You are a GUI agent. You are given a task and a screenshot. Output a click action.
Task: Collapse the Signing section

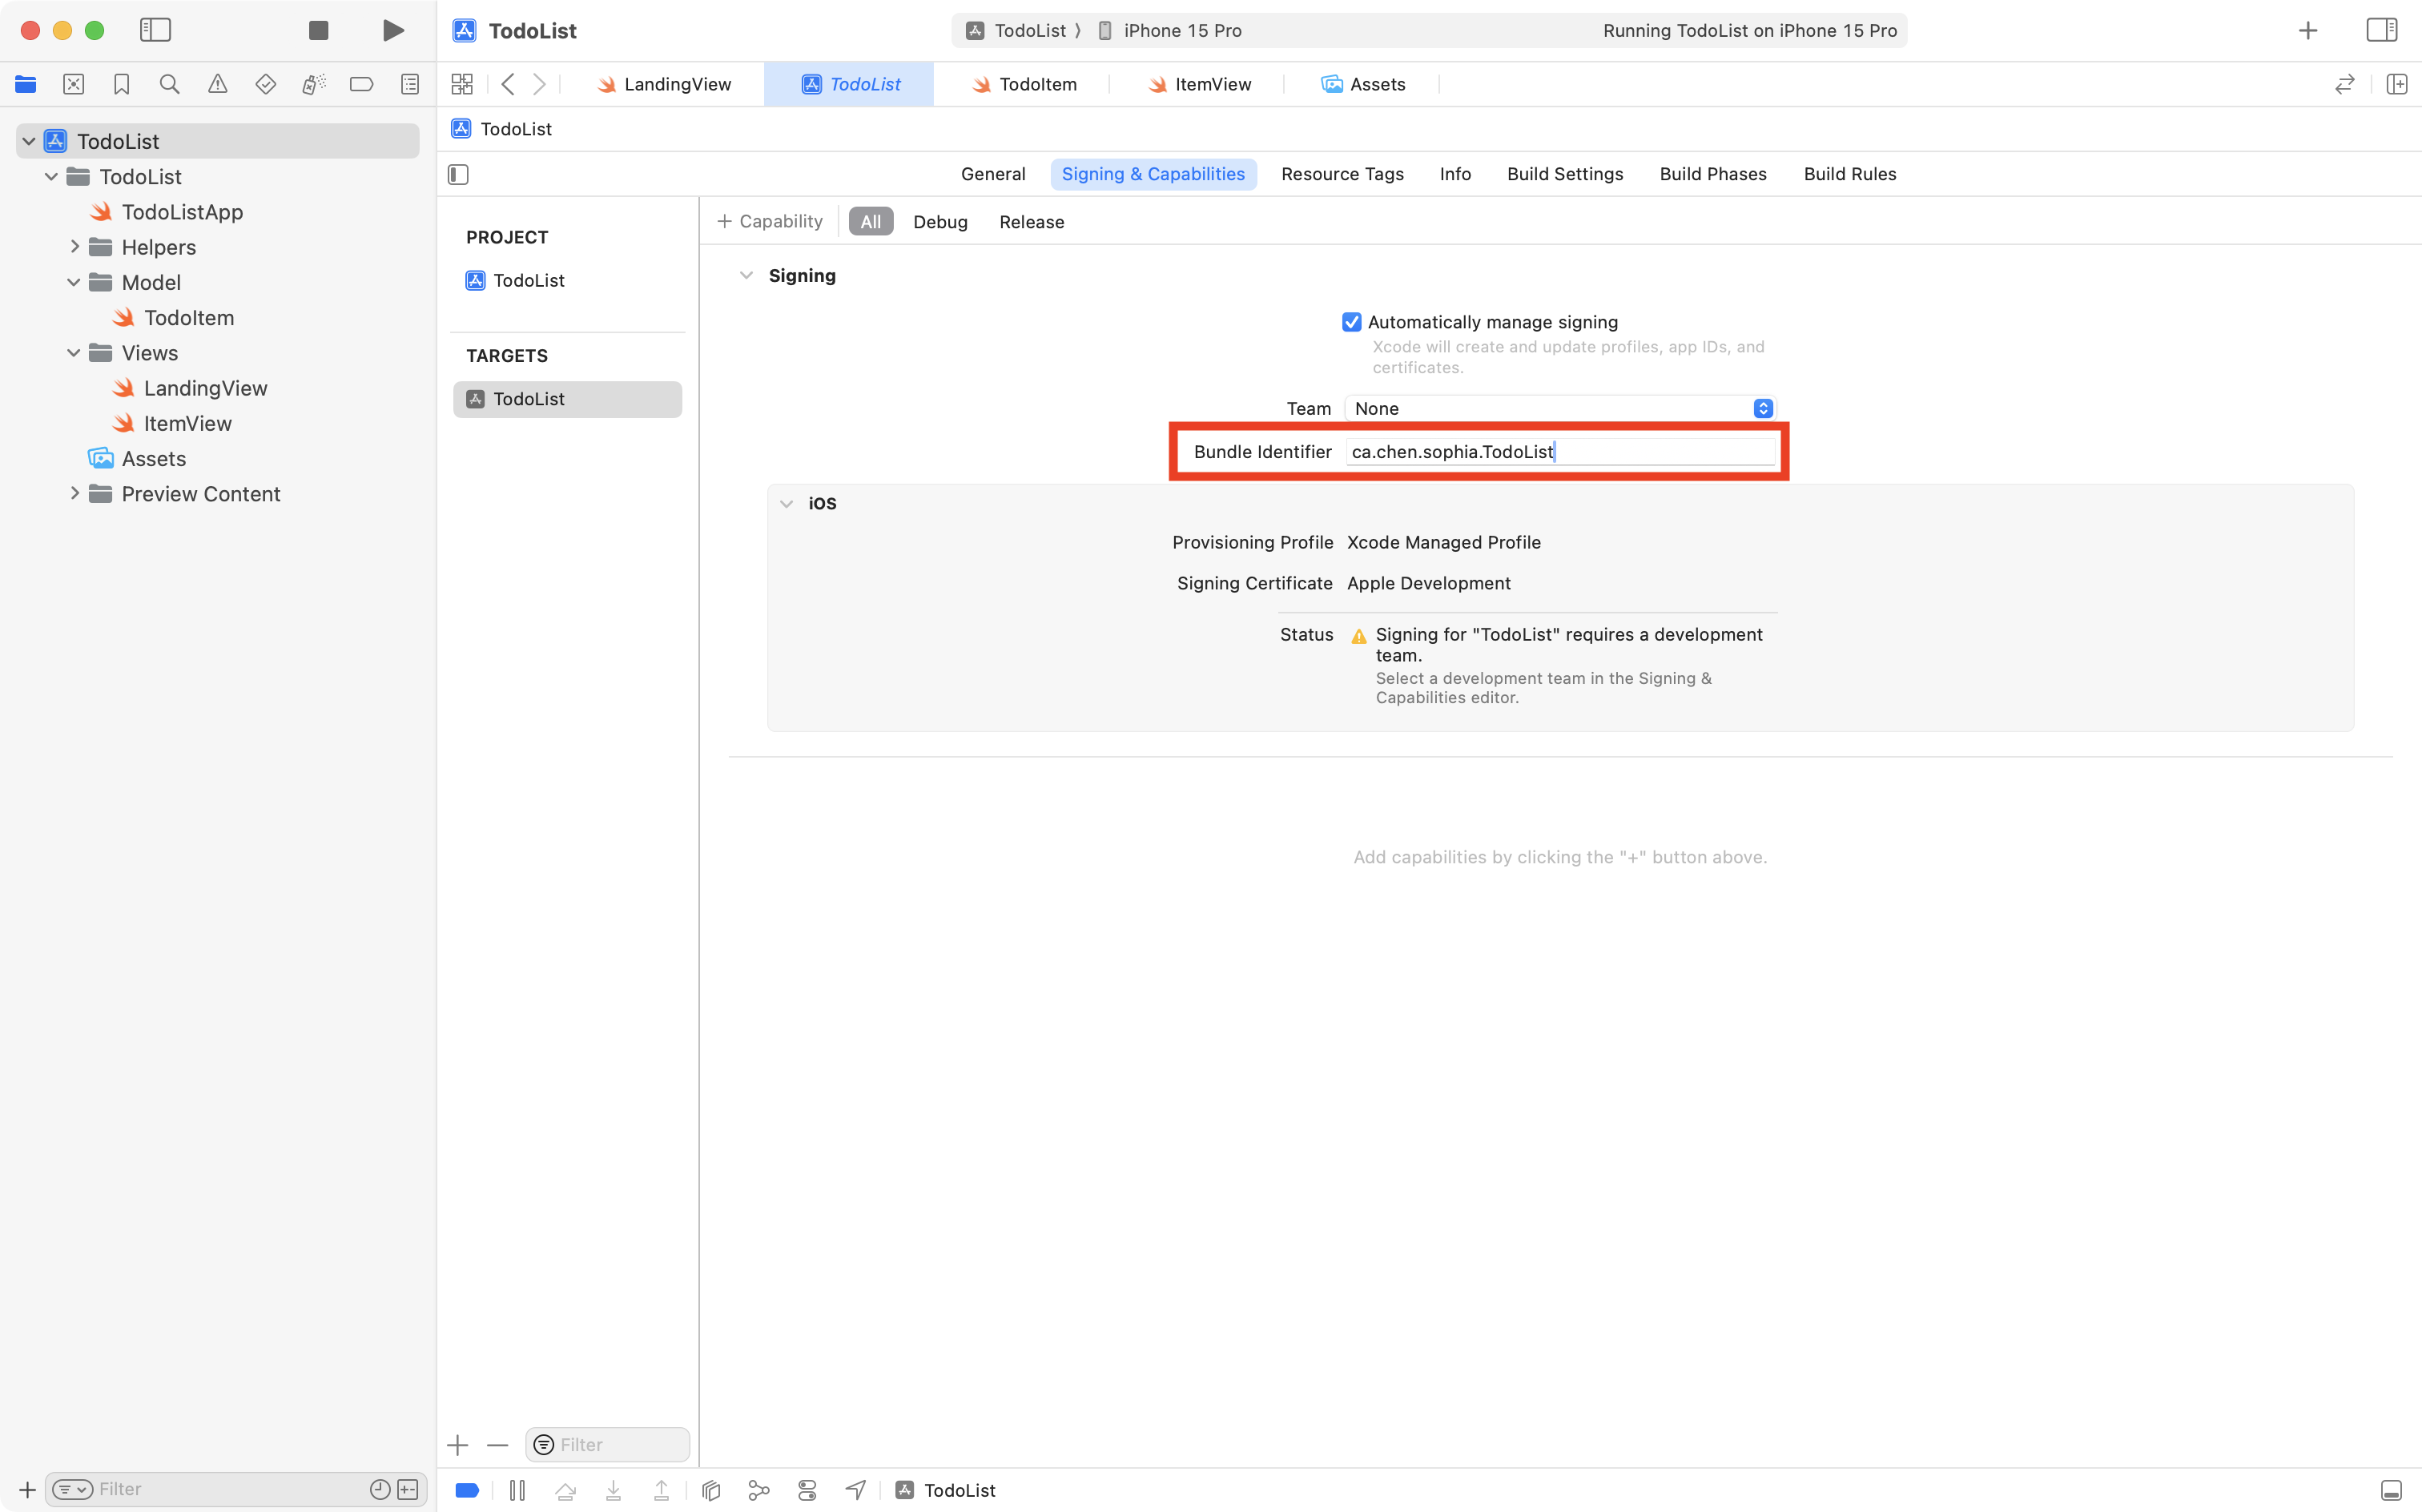tap(746, 275)
